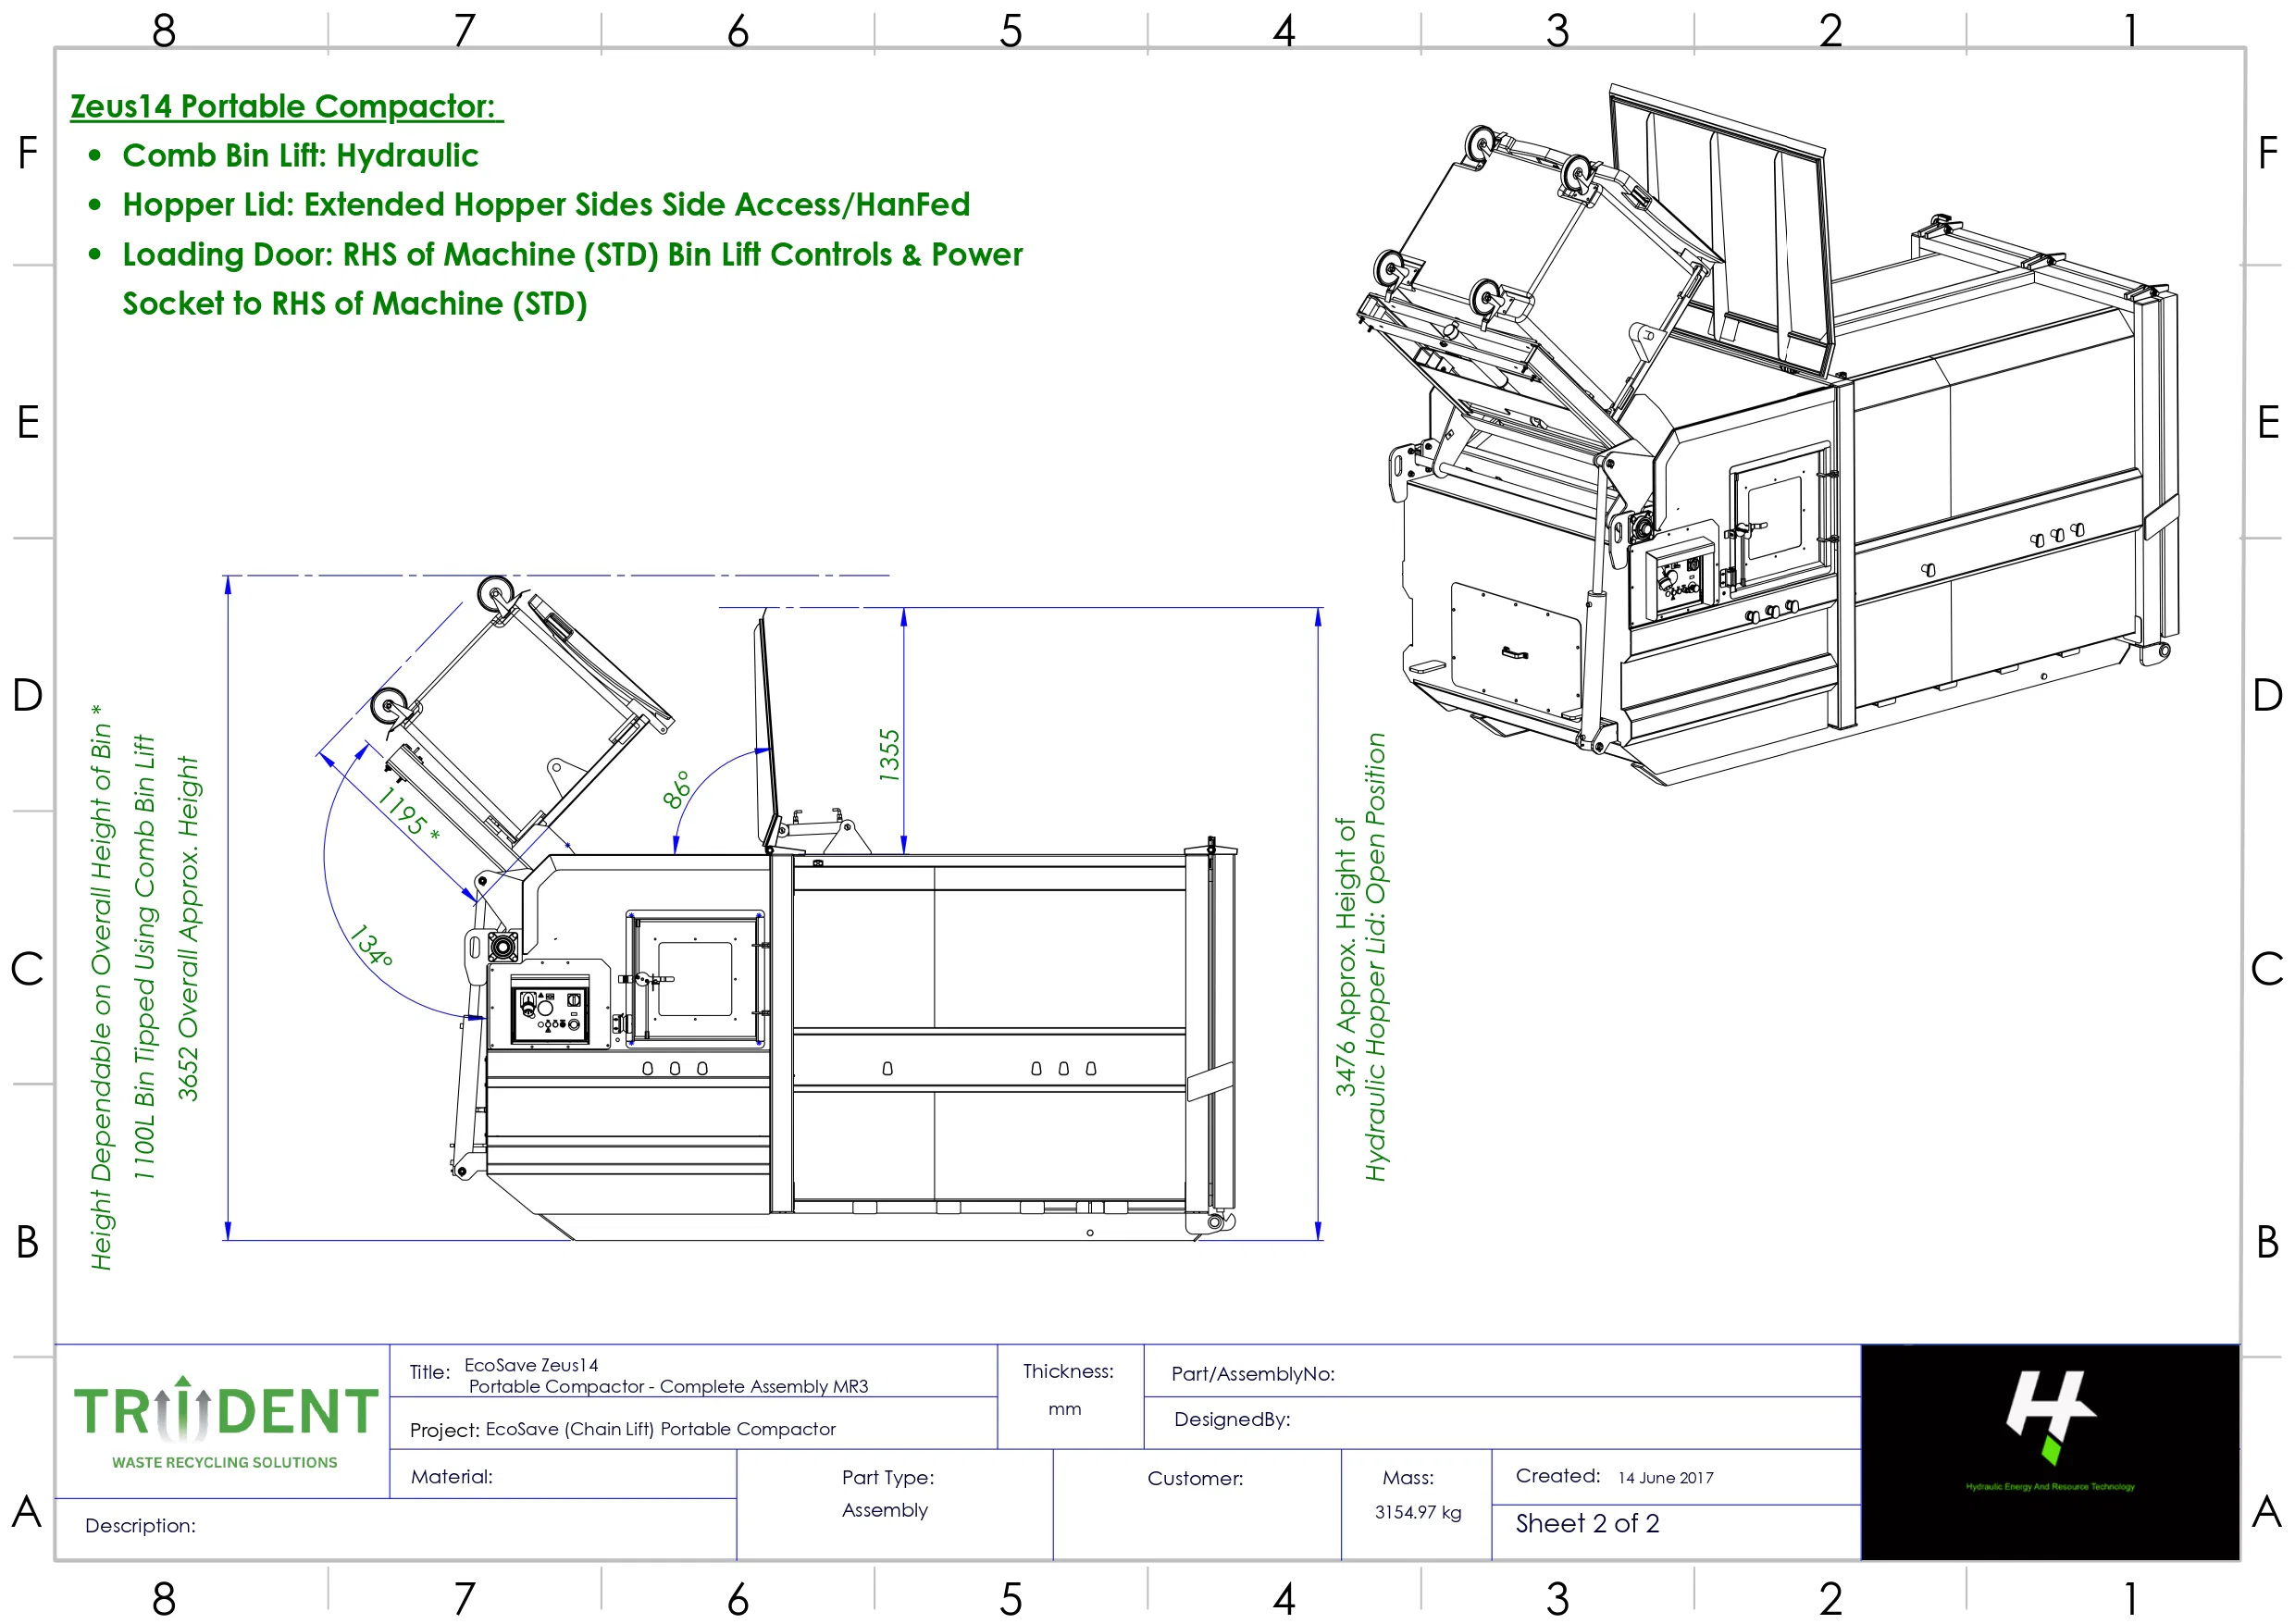The width and height of the screenshot is (2295, 1624).
Task: Click the control panel in the side view
Action: point(549,1011)
